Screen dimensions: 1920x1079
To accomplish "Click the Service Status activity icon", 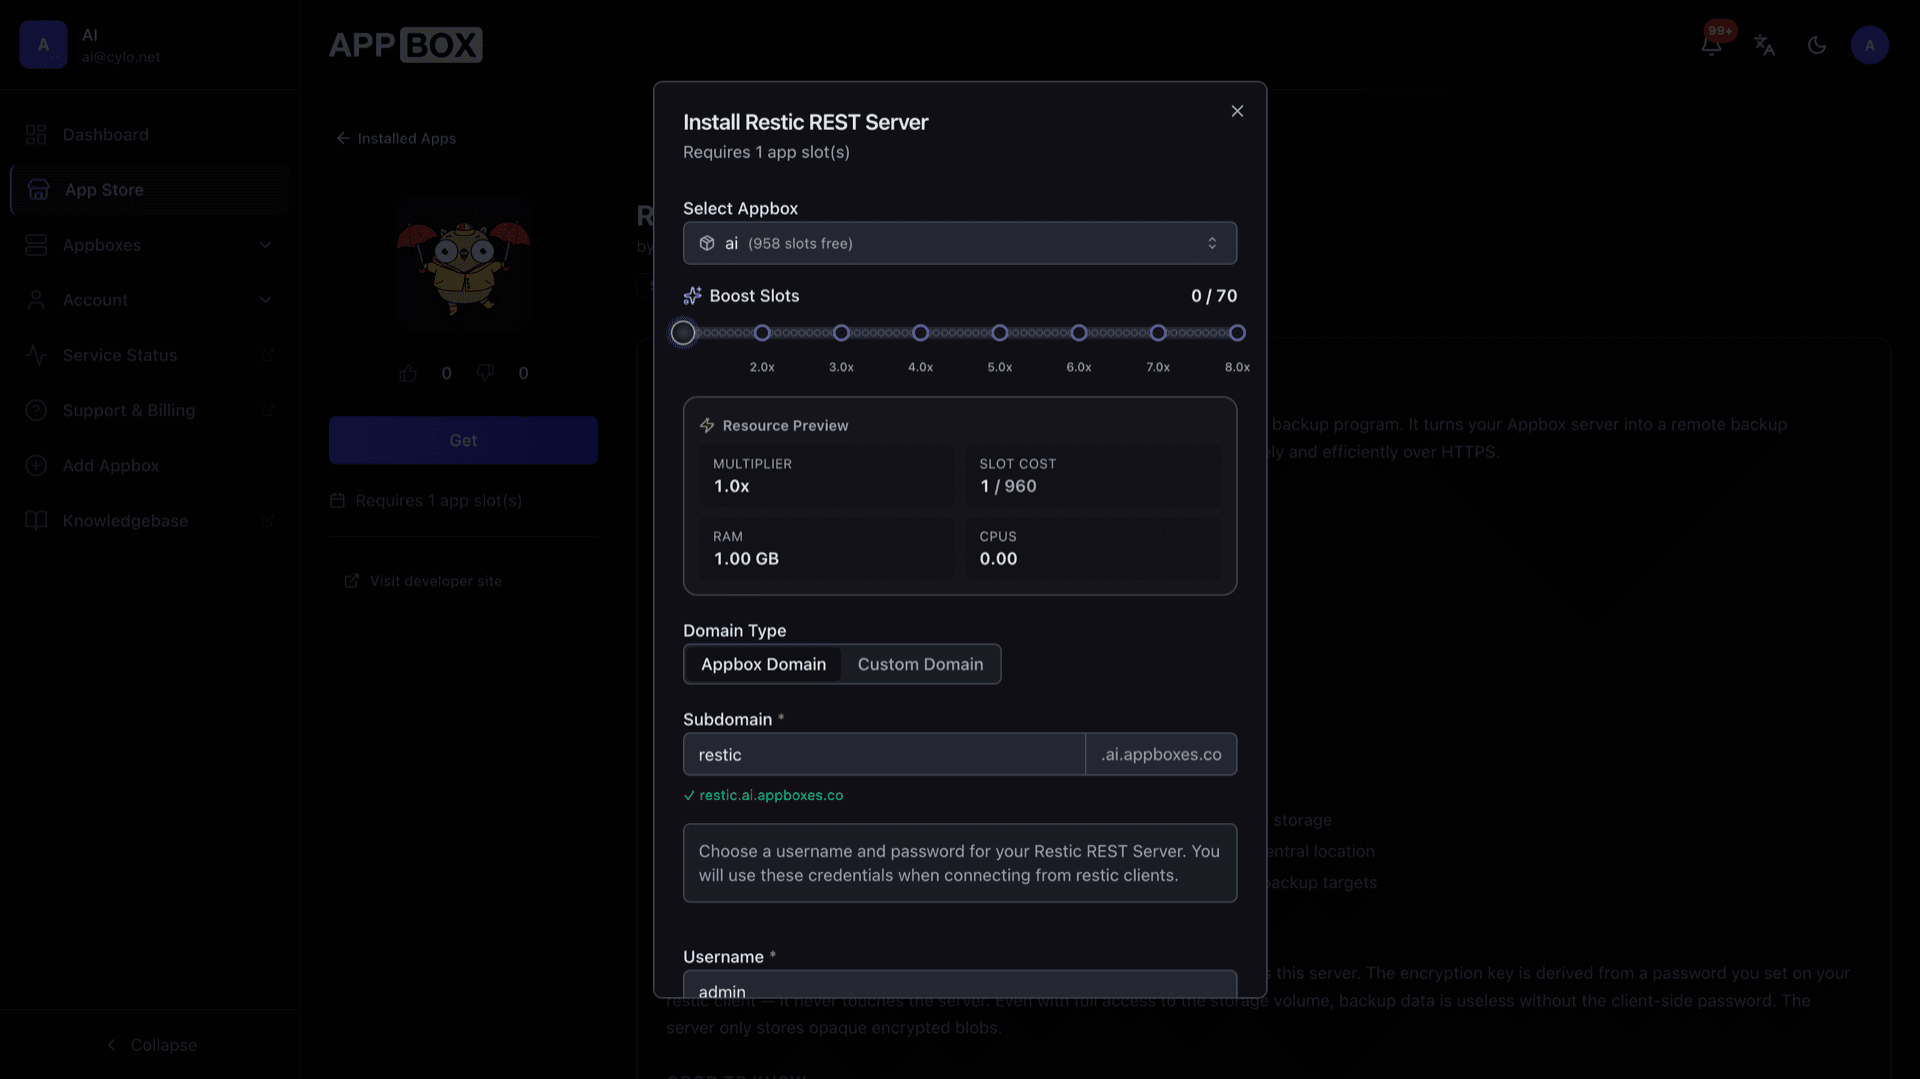I will (36, 355).
